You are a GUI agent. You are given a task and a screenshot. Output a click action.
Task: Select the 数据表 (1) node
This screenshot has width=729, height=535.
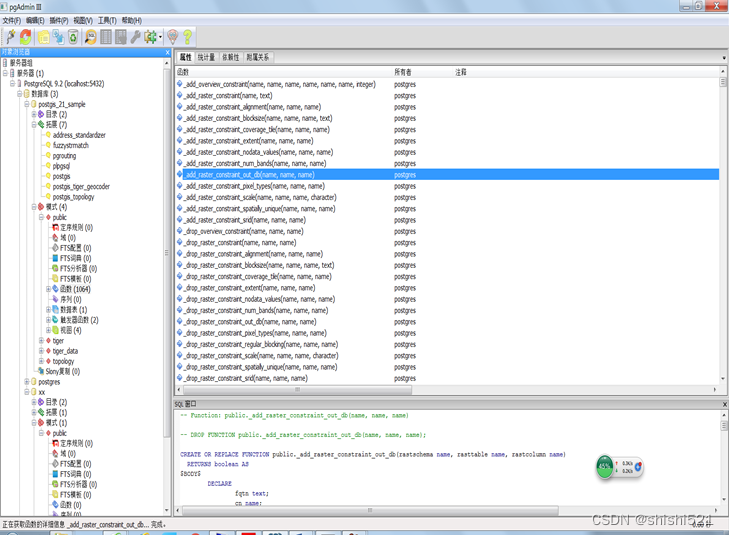coord(73,310)
